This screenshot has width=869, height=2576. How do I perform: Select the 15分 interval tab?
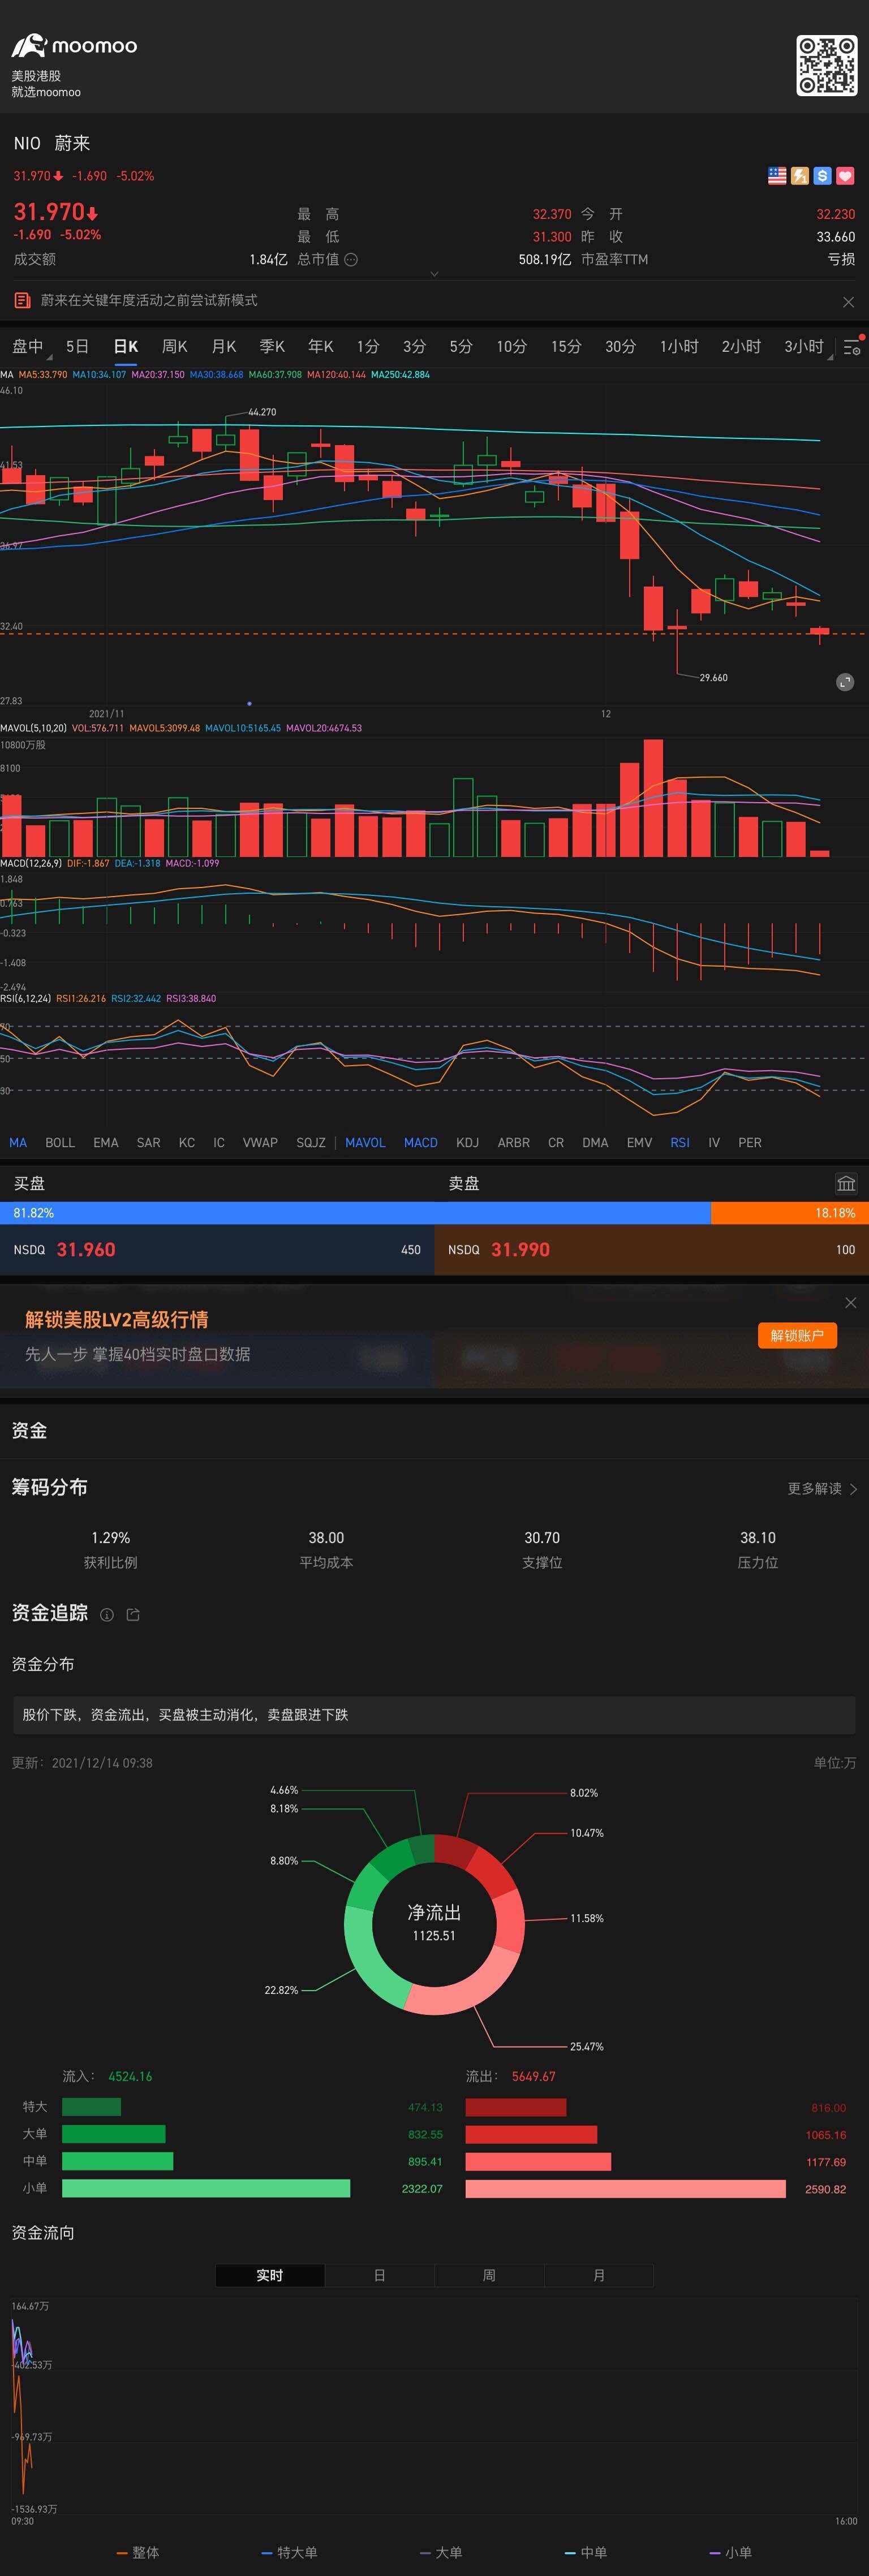[x=566, y=346]
